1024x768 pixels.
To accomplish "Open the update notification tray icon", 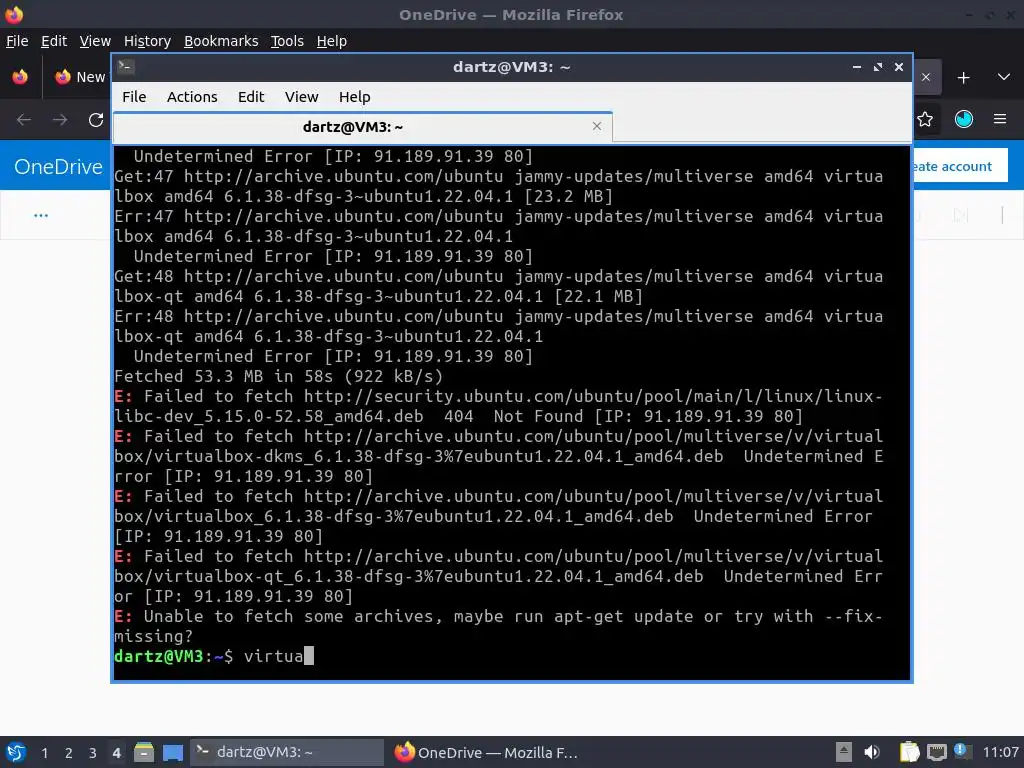I will (x=961, y=750).
